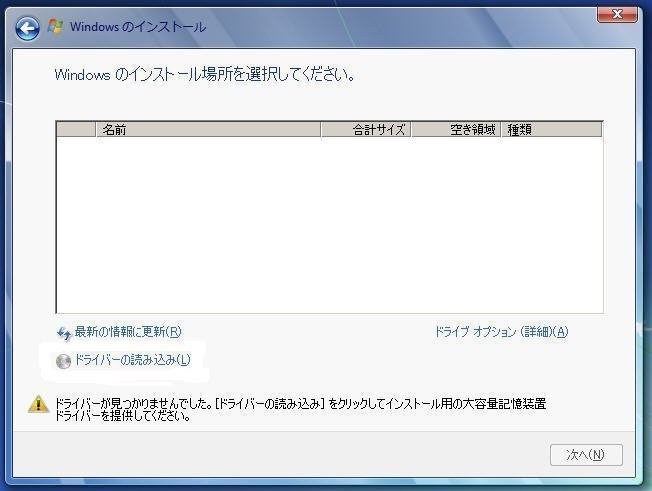This screenshot has height=491, width=652.
Task: Click the 次へ(N) button
Action: click(586, 455)
